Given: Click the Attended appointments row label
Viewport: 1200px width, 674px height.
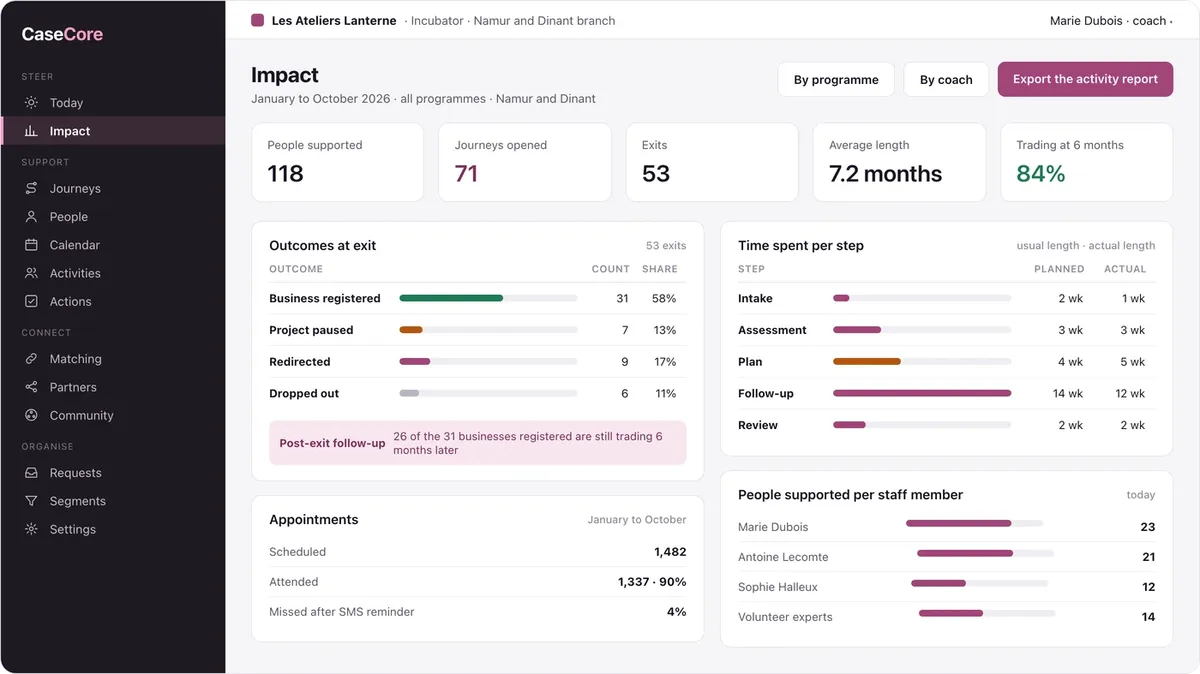Looking at the screenshot, I should coord(294,582).
